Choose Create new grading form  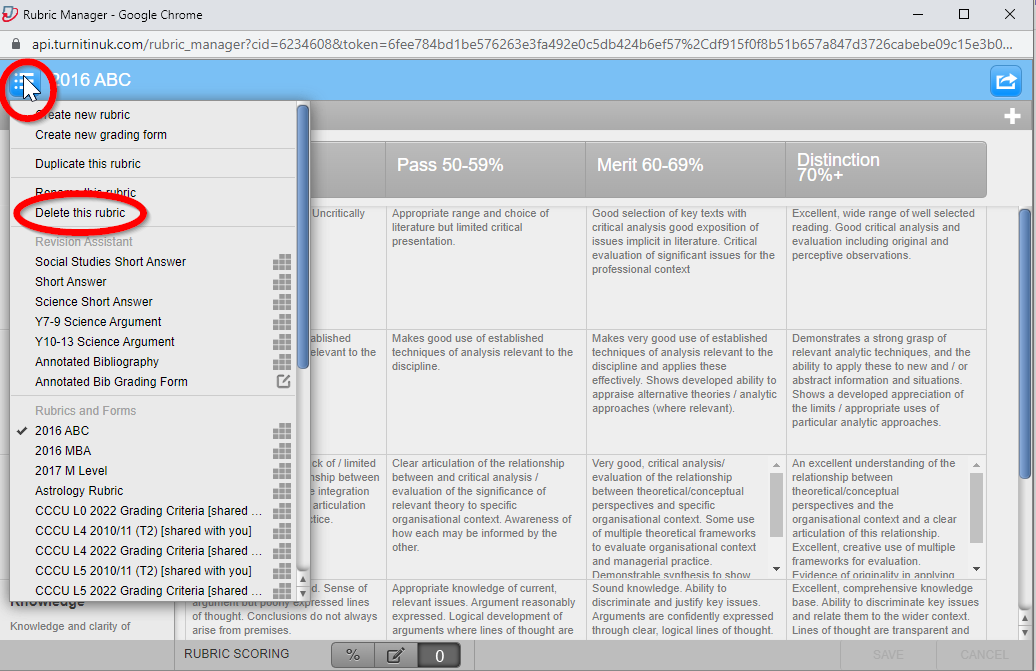click(101, 135)
